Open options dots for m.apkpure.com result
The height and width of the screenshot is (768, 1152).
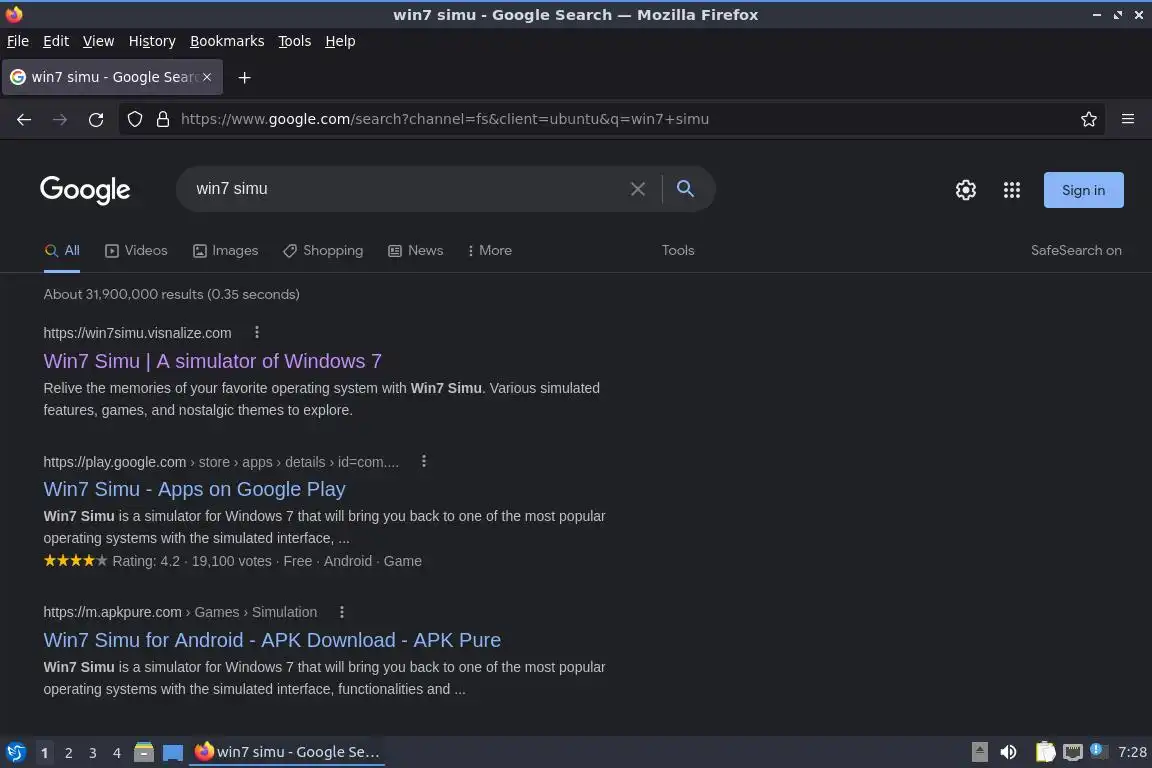[342, 611]
